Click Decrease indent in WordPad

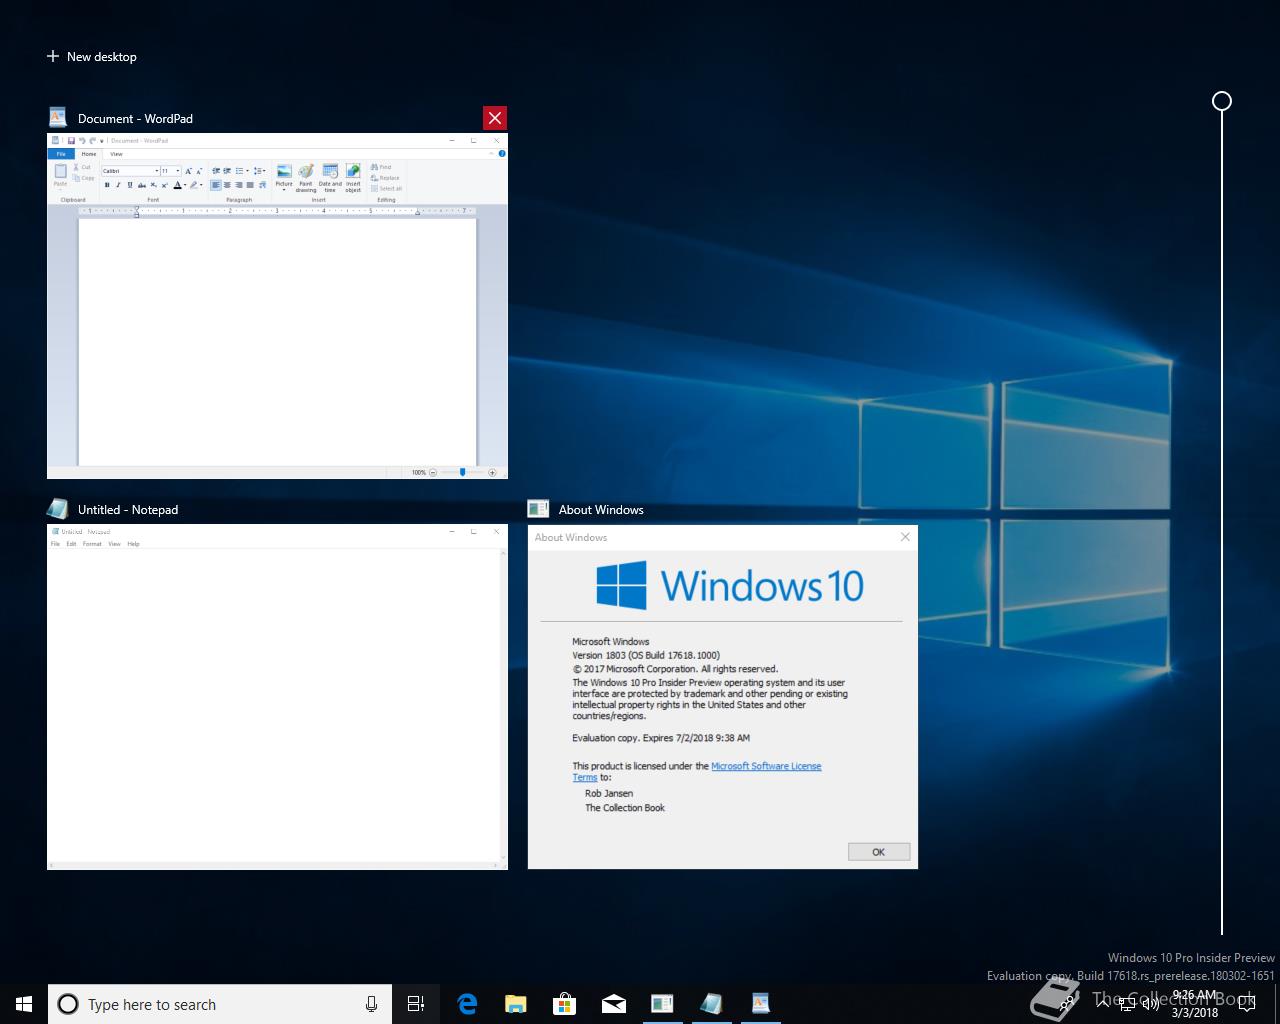(x=215, y=171)
